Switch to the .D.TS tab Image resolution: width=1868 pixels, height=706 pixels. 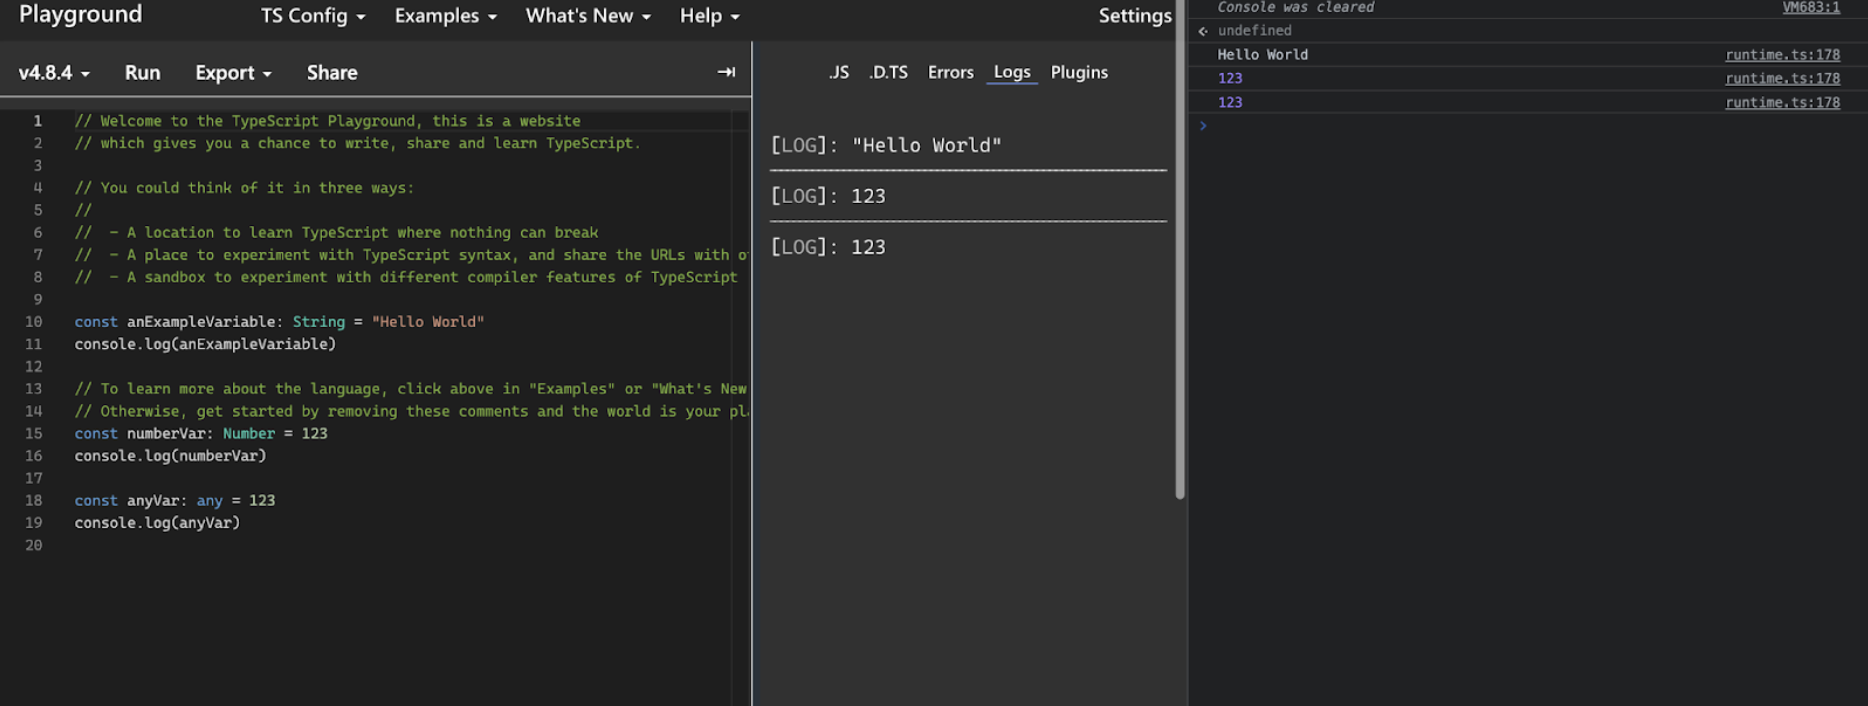tap(888, 72)
